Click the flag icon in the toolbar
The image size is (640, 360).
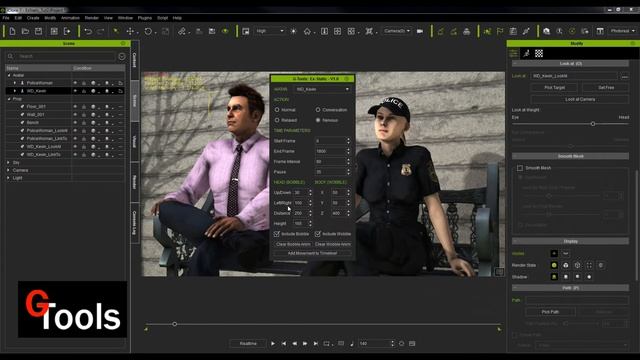(500, 31)
